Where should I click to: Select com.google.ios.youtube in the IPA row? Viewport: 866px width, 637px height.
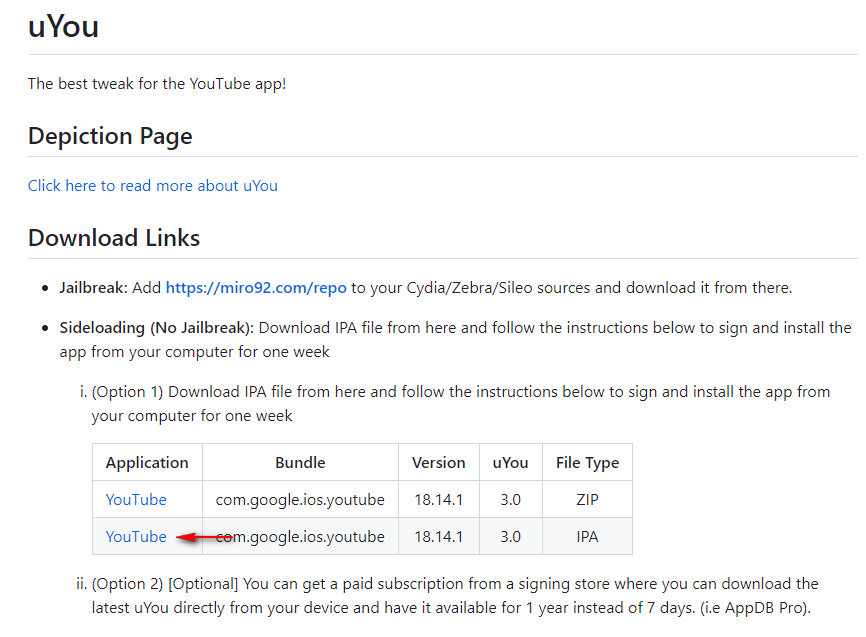(x=300, y=536)
